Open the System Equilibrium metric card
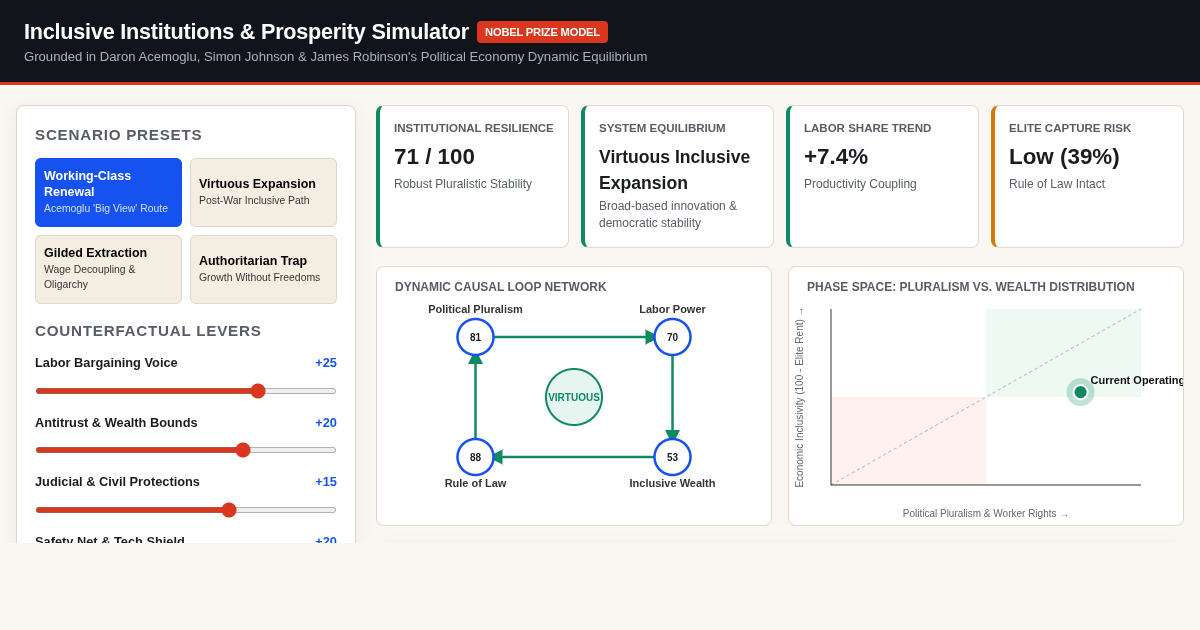 (677, 176)
